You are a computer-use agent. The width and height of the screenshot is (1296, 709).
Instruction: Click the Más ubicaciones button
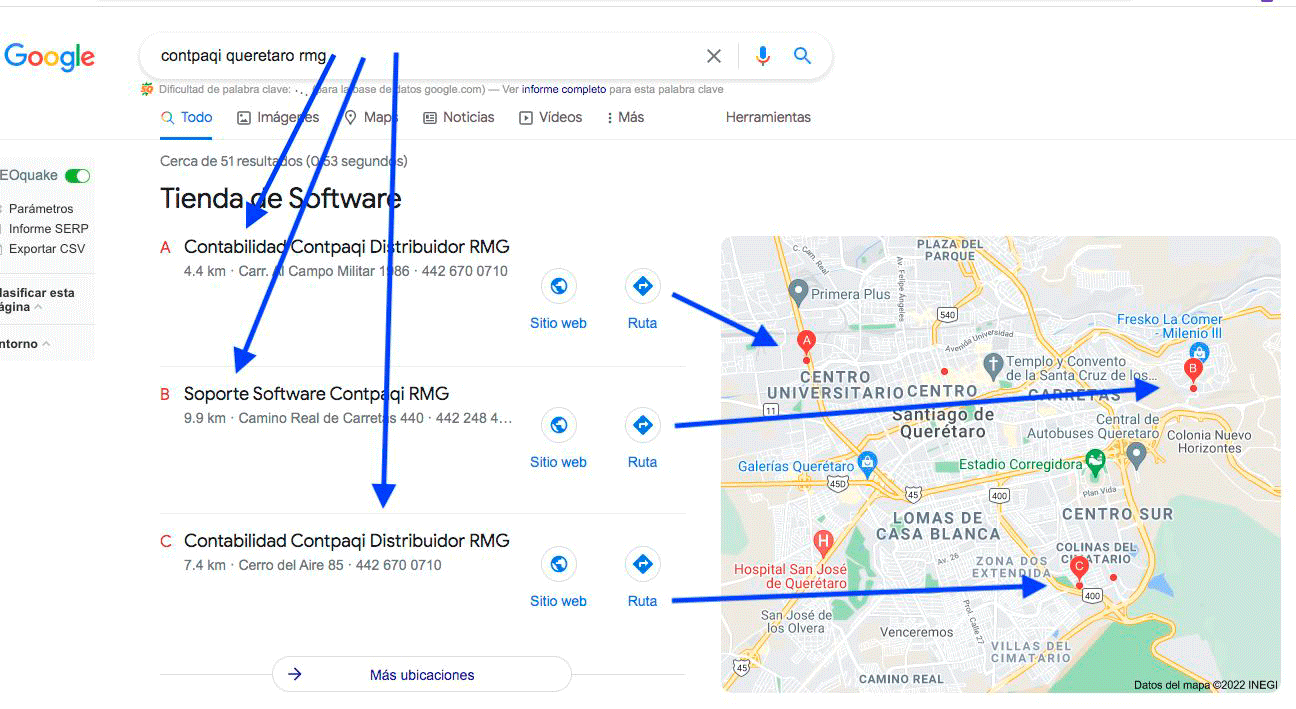pyautogui.click(x=422, y=674)
